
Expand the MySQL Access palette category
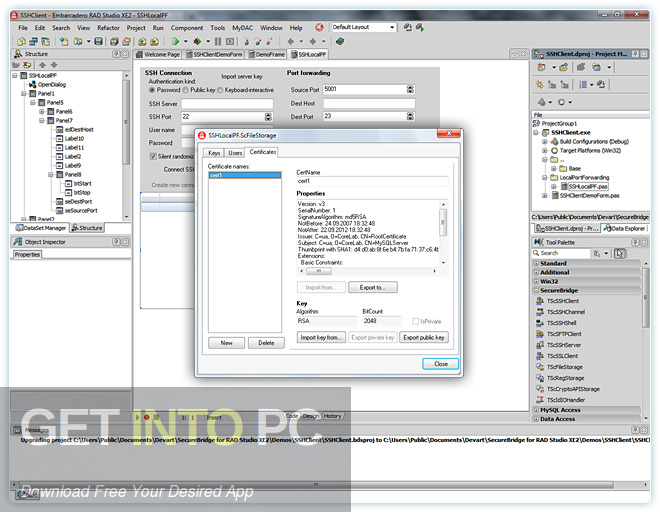pyautogui.click(x=536, y=410)
